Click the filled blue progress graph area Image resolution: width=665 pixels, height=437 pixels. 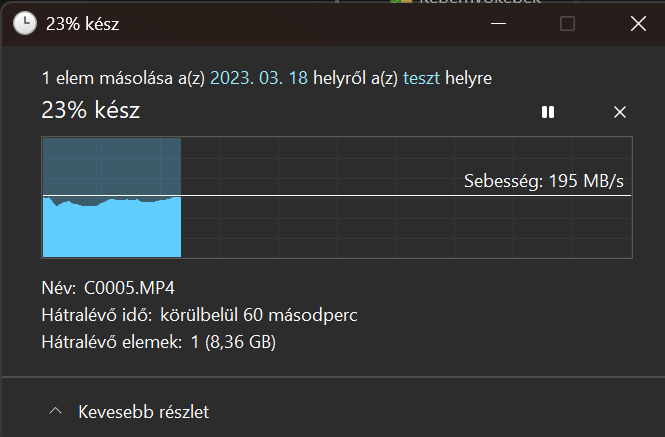(x=112, y=227)
